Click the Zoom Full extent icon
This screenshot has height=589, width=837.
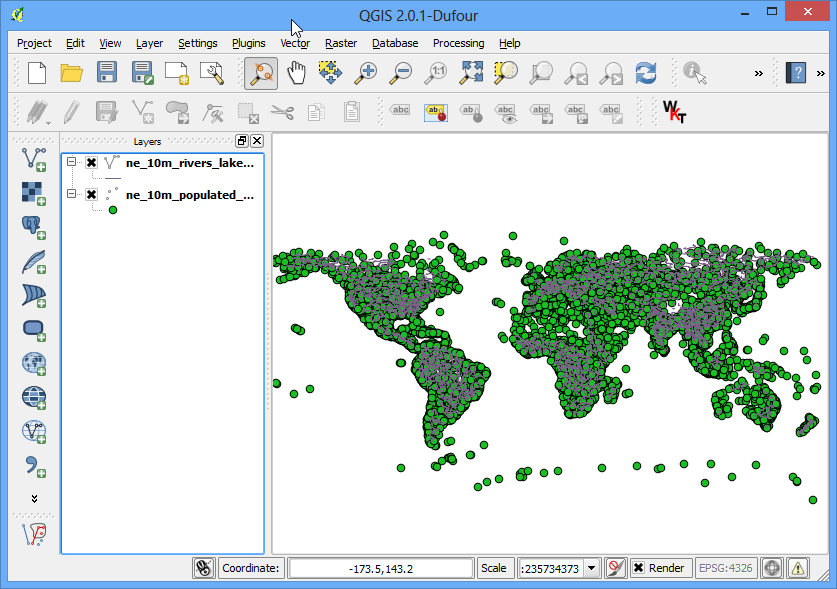[x=471, y=73]
